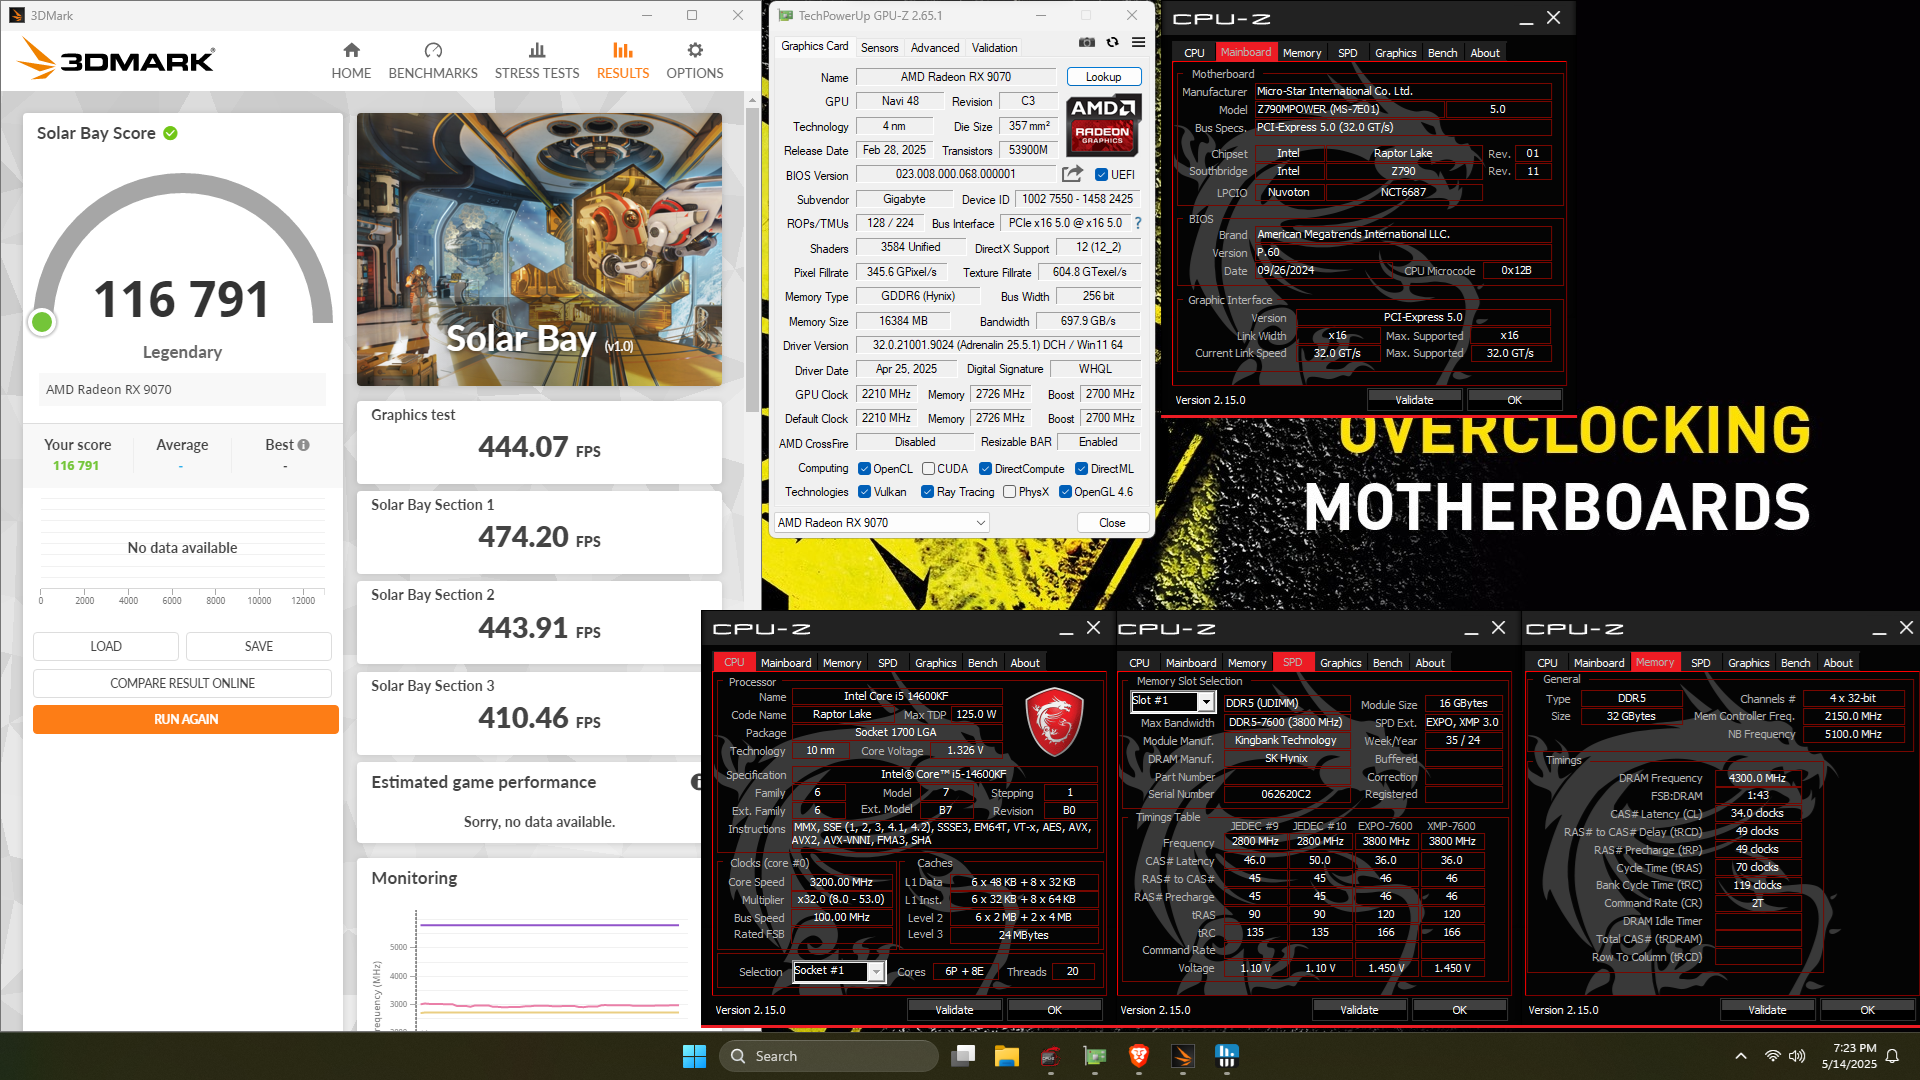Toggle the Vulkan checkbox
Screen dimensions: 1920x1080
click(864, 492)
